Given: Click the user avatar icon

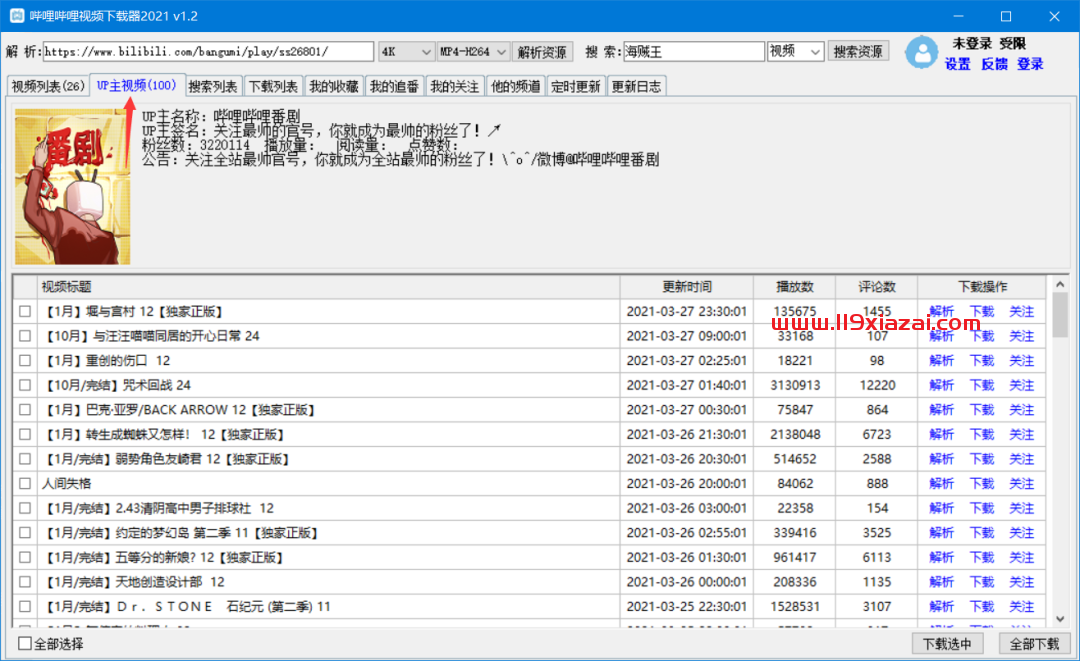Looking at the screenshot, I should pos(921,52).
